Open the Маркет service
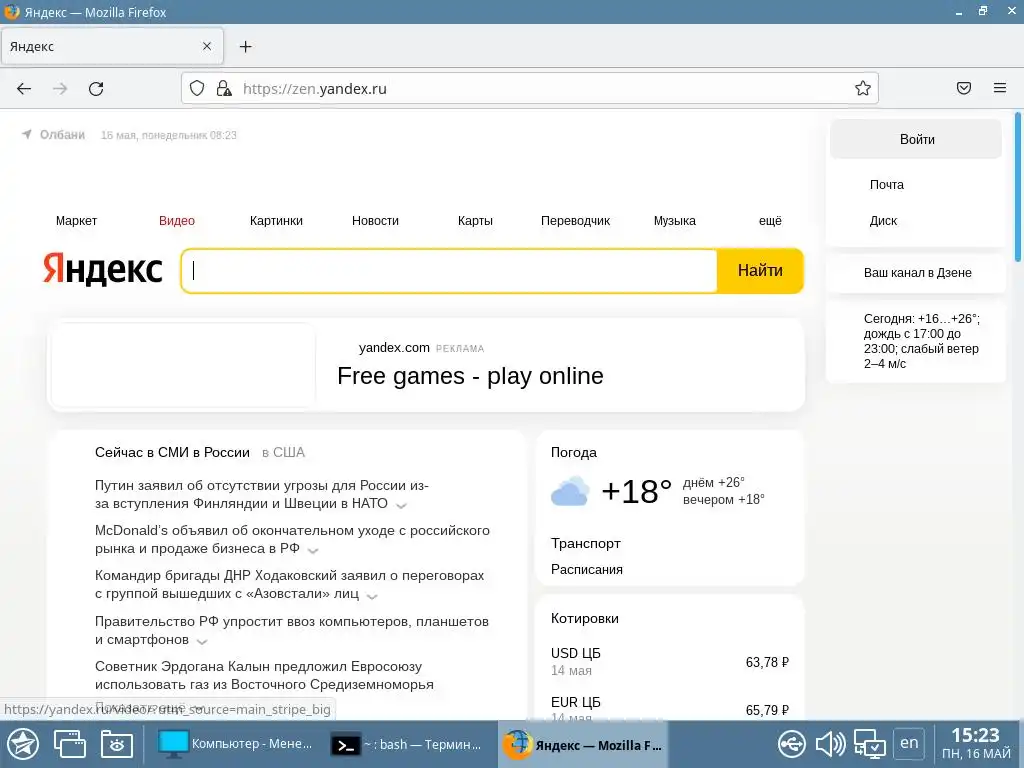This screenshot has height=768, width=1024. point(76,221)
